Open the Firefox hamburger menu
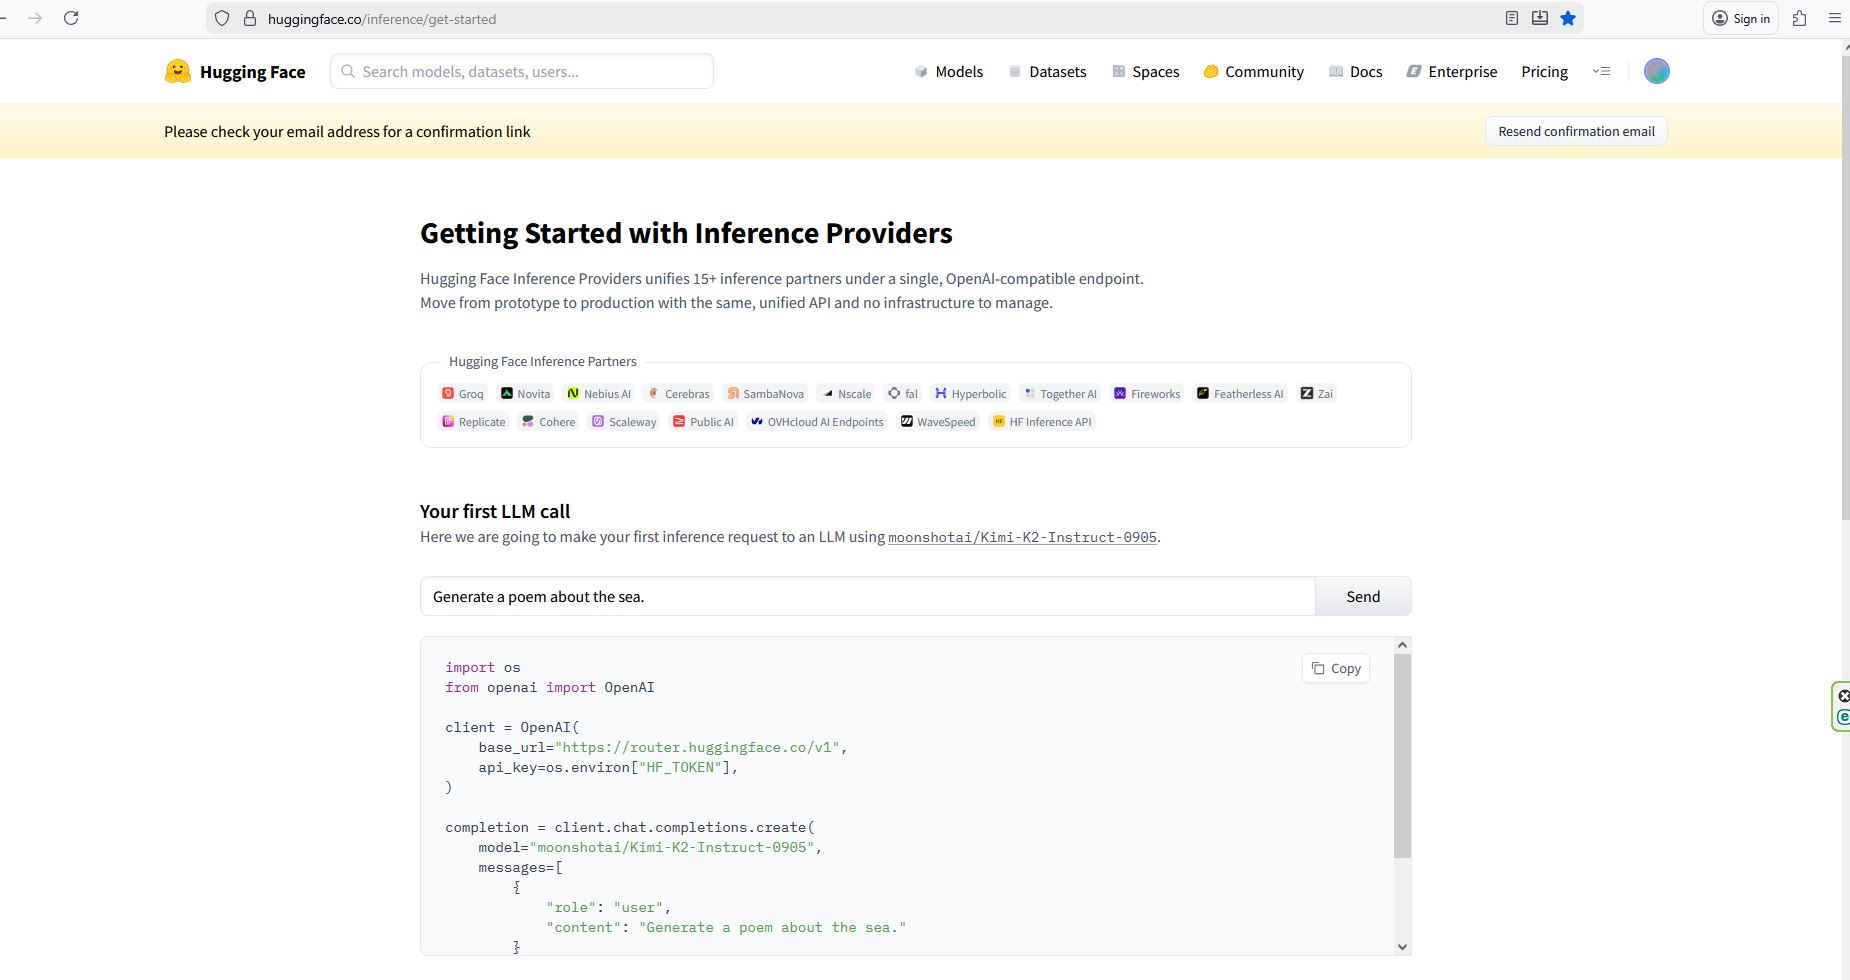Viewport: 1850px width, 980px height. (x=1834, y=18)
